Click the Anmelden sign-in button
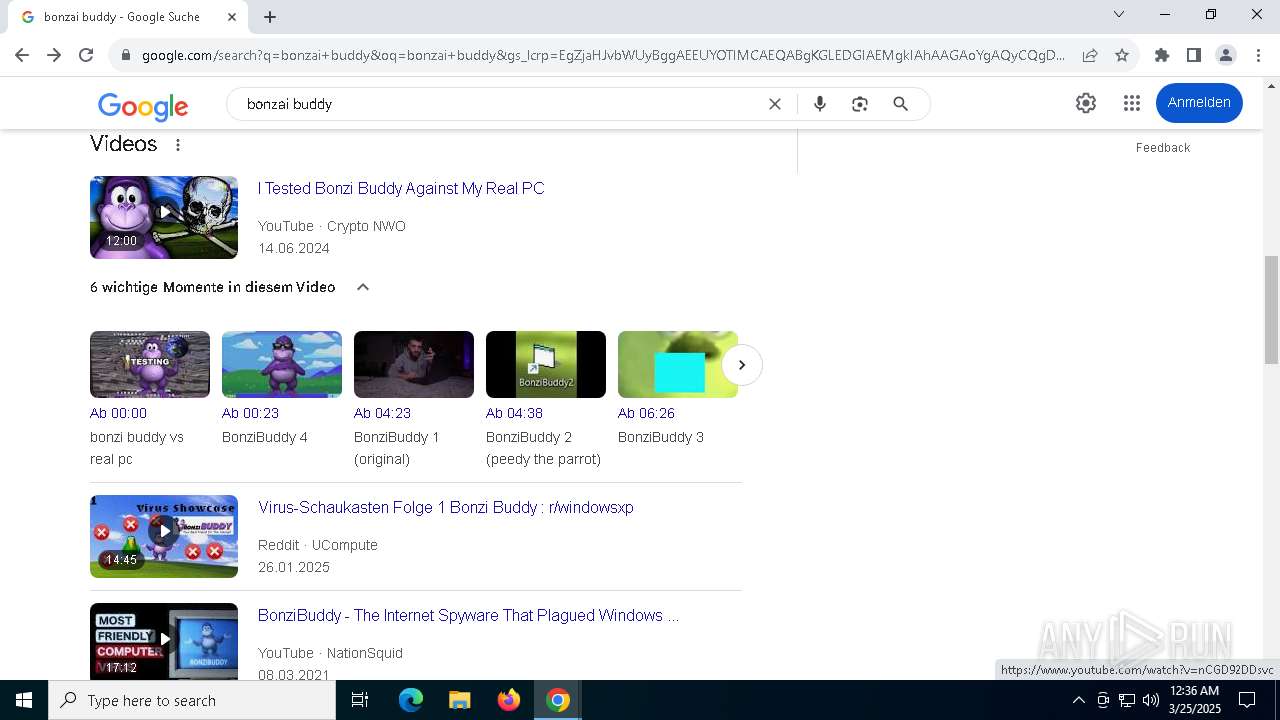The width and height of the screenshot is (1280, 720). (x=1199, y=103)
